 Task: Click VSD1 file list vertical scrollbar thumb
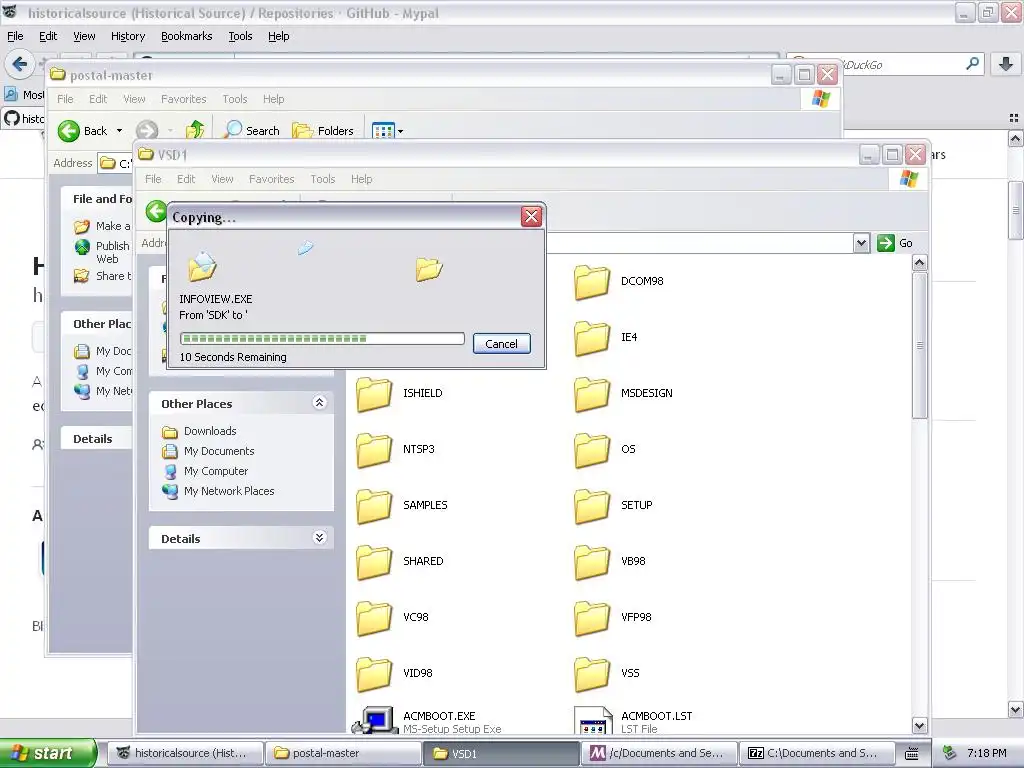click(x=920, y=345)
